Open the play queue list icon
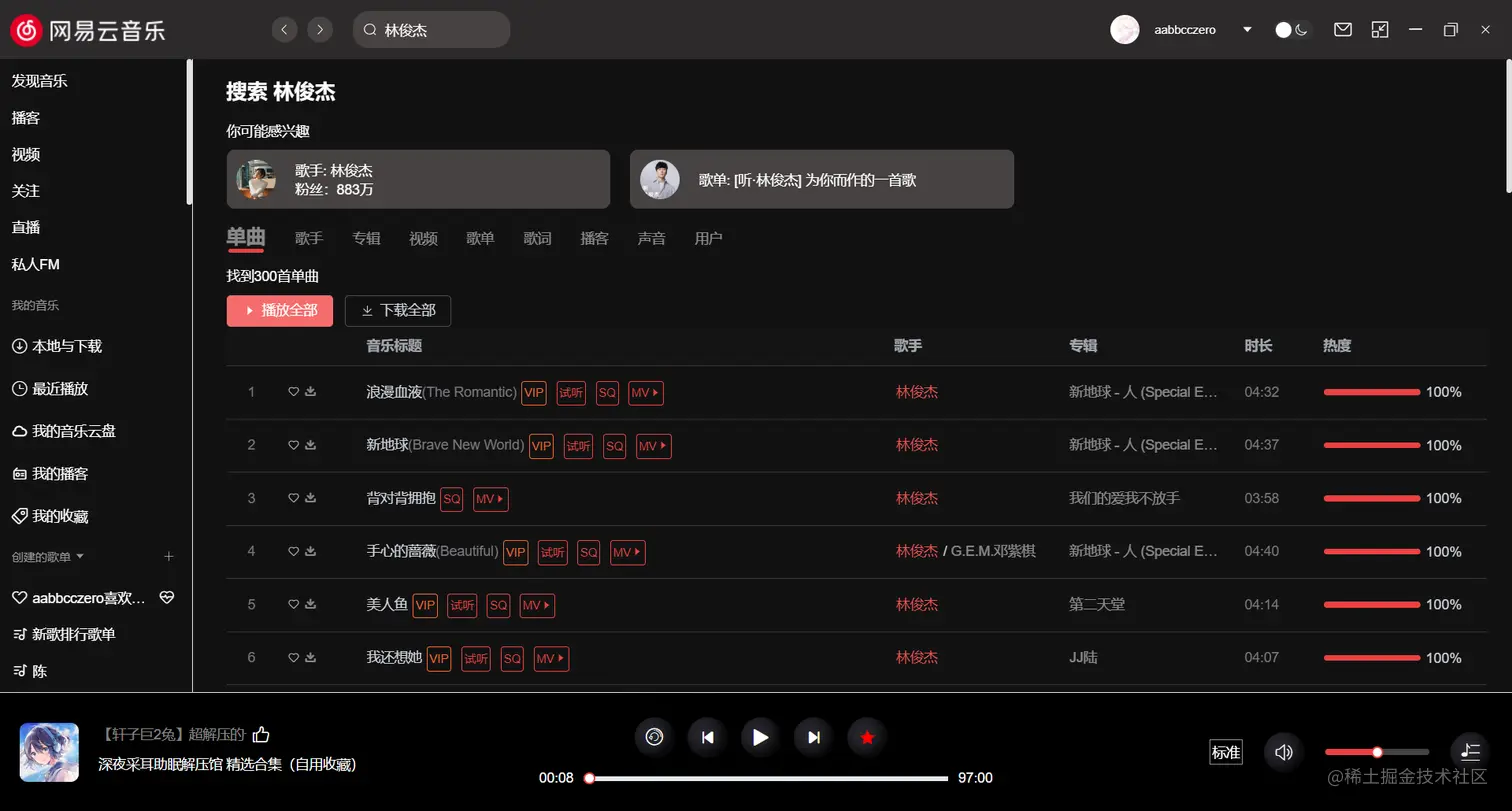1512x811 pixels. point(1469,752)
